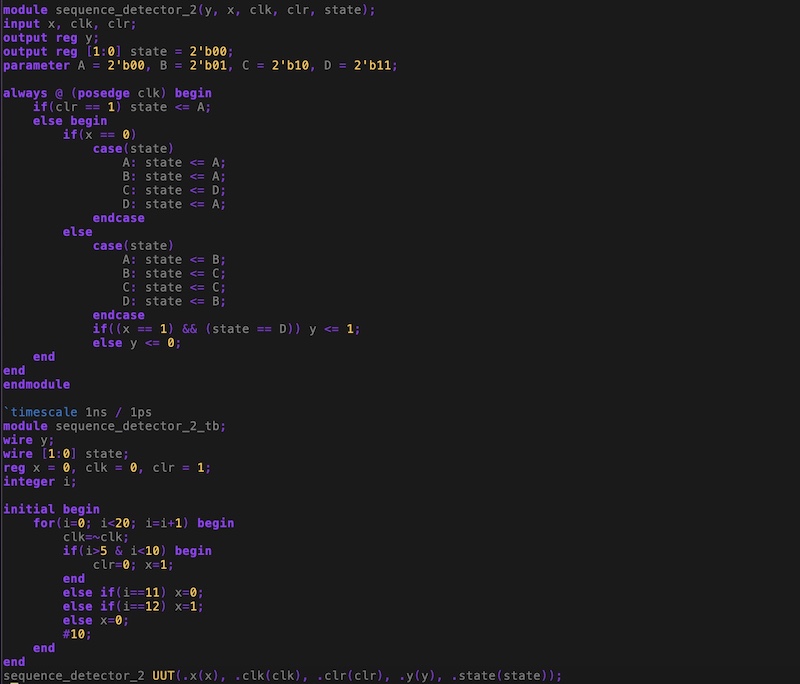The image size is (800, 684).
Task: Click the sequence_detector_2_tb module name
Action: [x=140, y=426]
